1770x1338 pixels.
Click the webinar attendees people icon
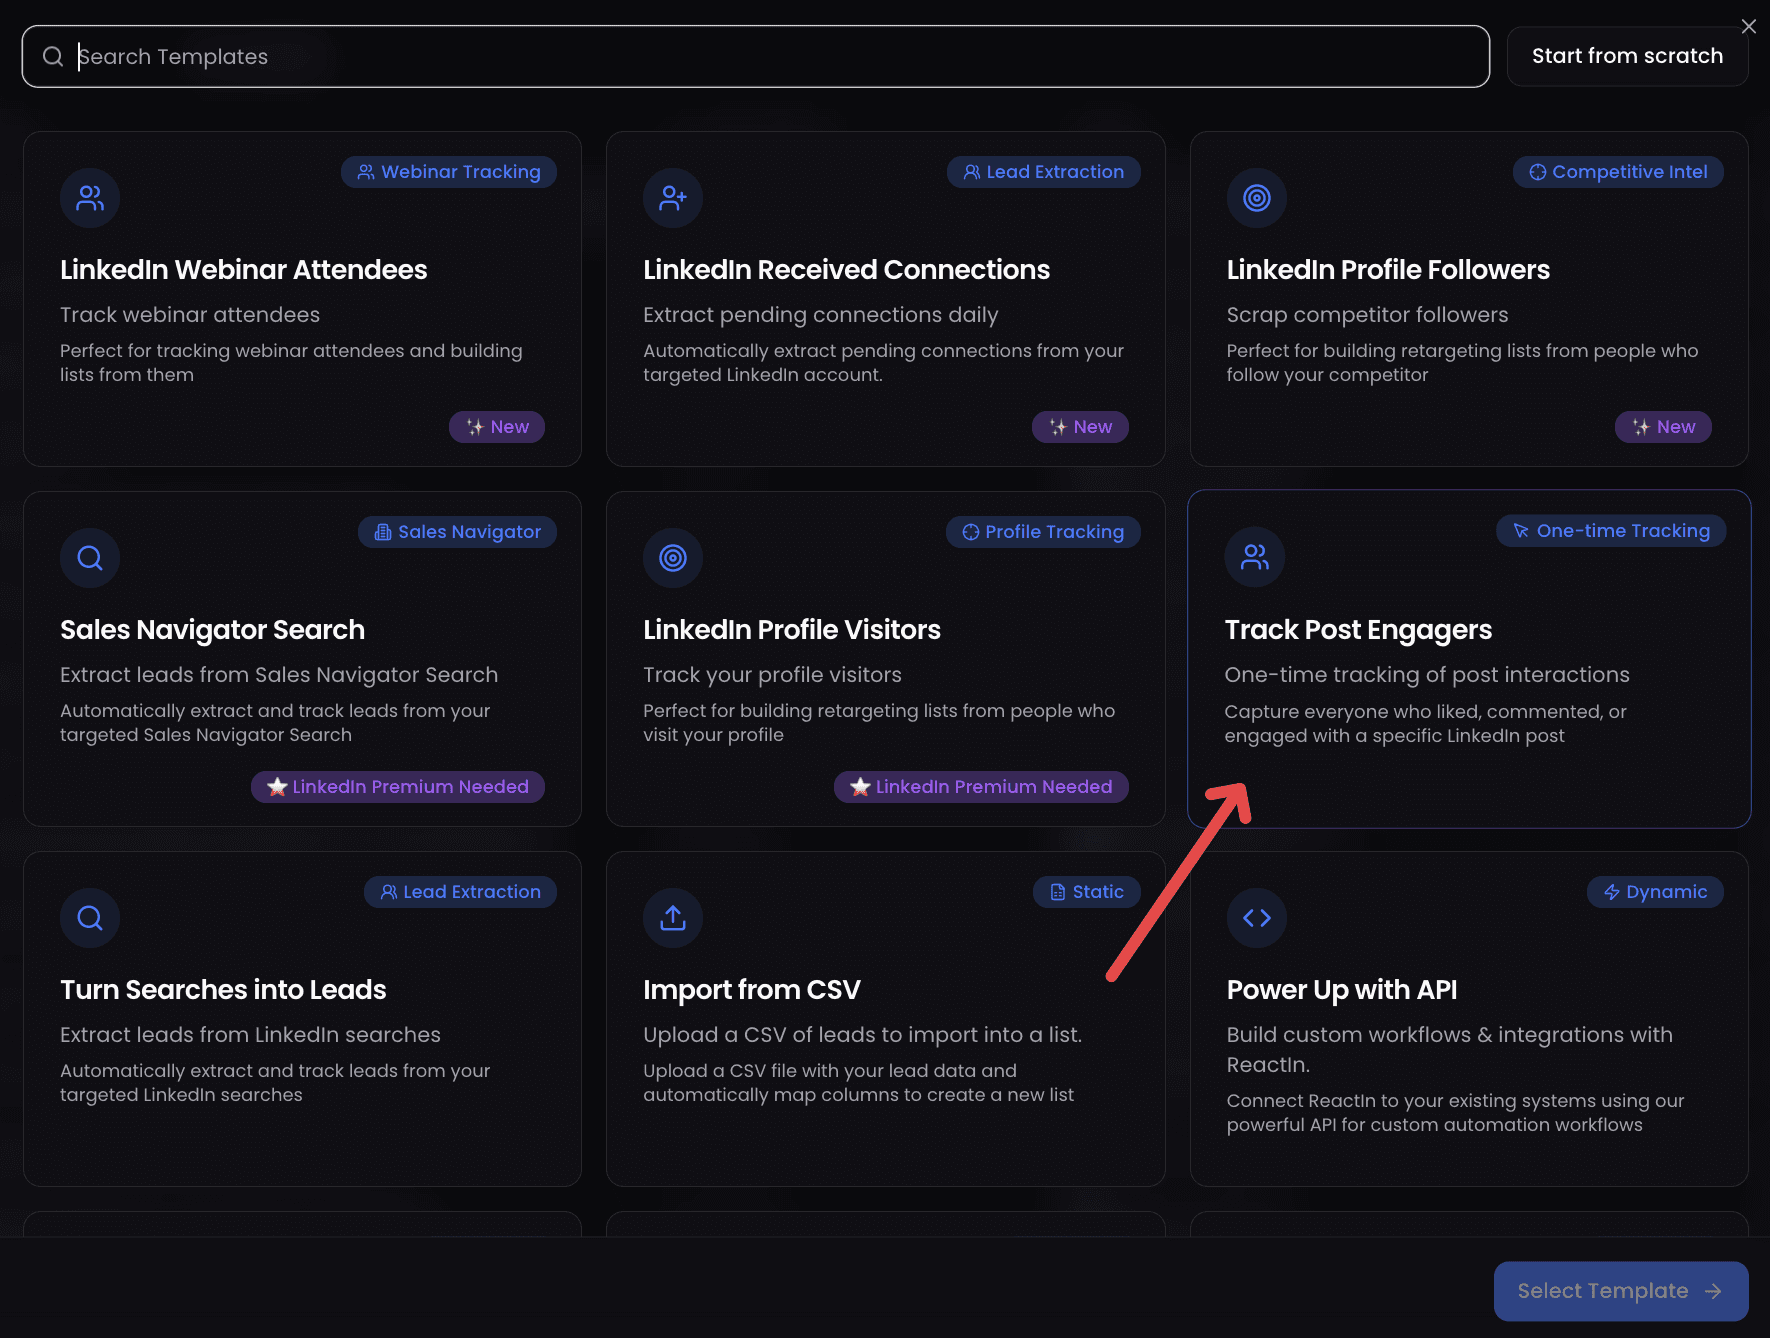(89, 198)
